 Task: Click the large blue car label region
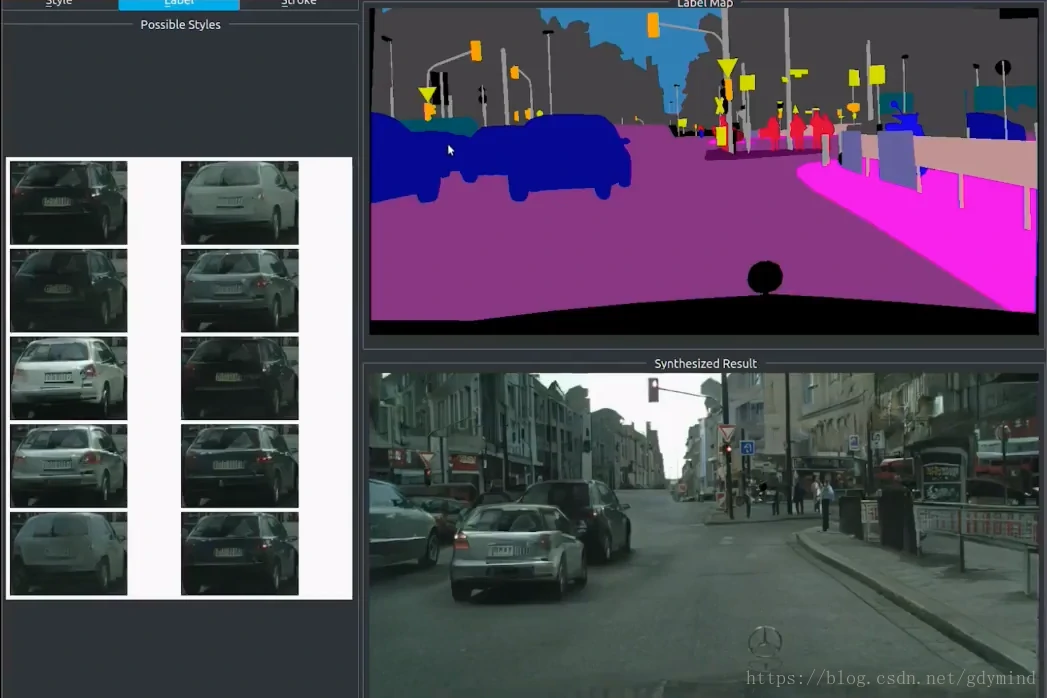coord(560,153)
